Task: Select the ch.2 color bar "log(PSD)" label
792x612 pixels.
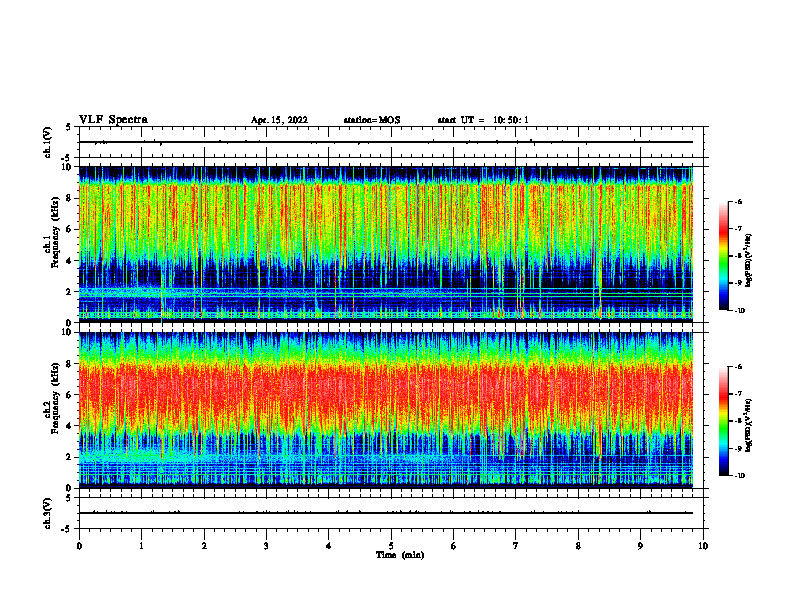Action: pos(749,426)
